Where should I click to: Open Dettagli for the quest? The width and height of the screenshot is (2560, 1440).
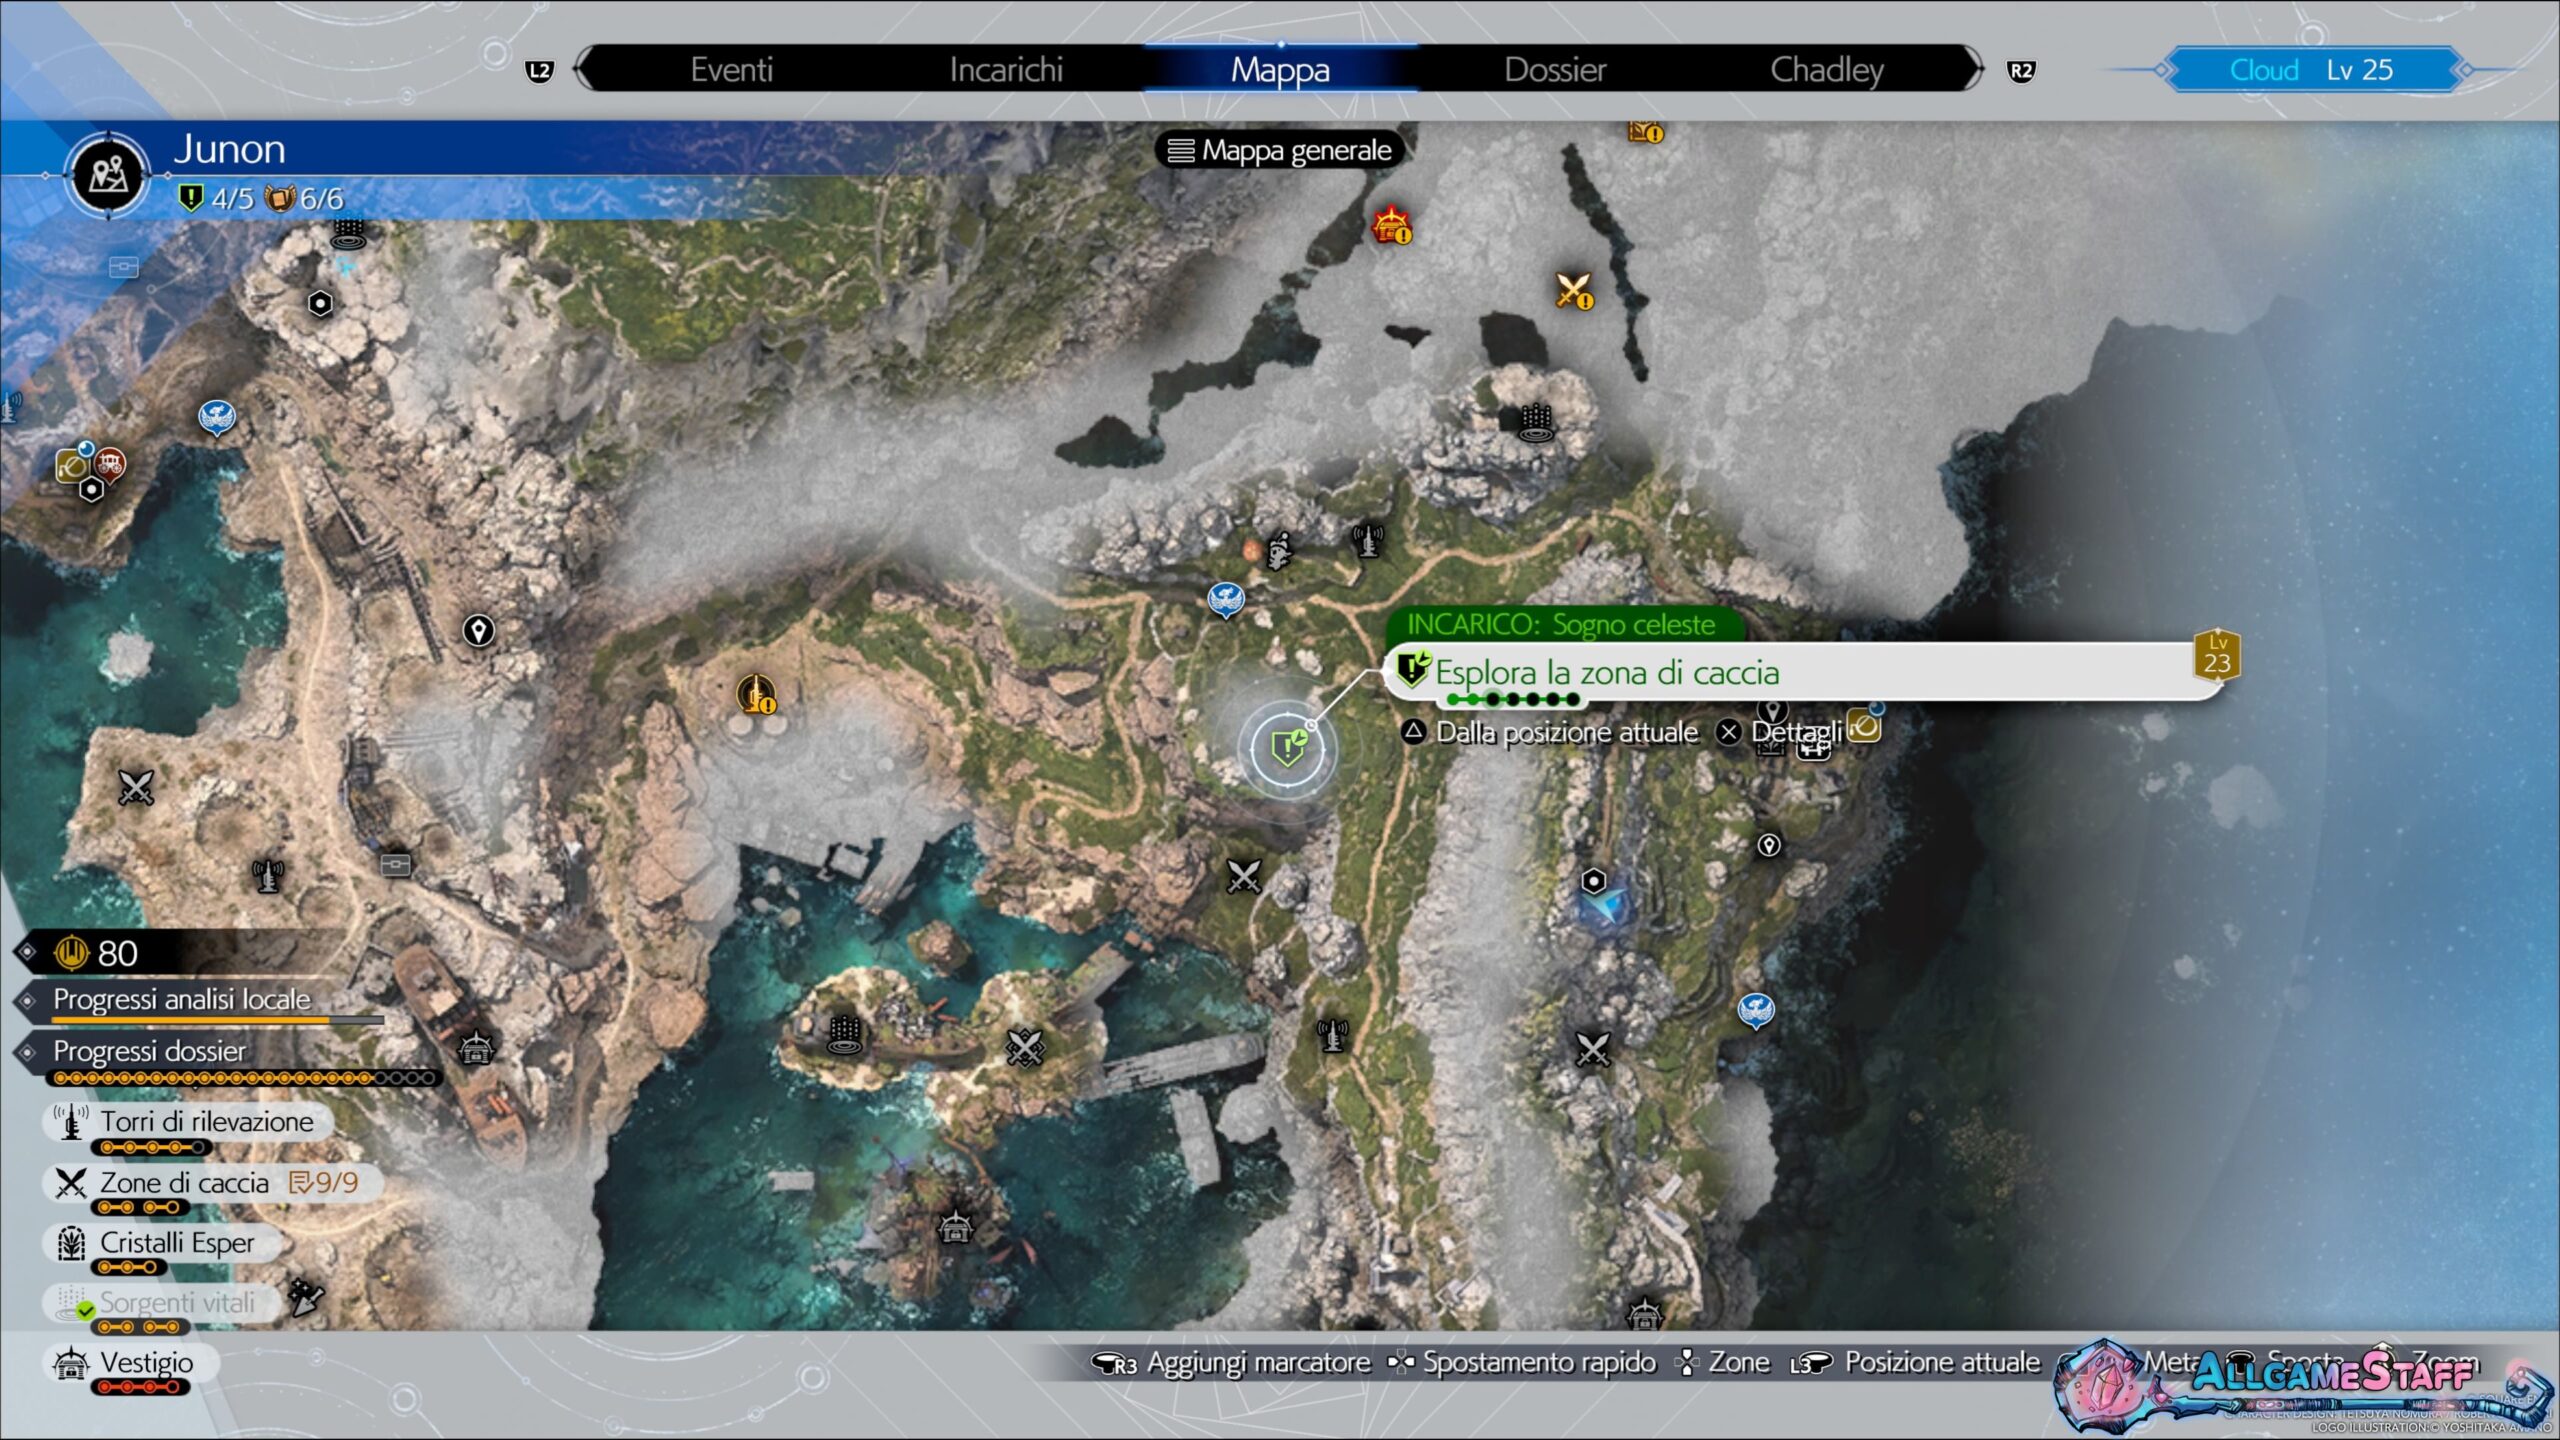1779,733
